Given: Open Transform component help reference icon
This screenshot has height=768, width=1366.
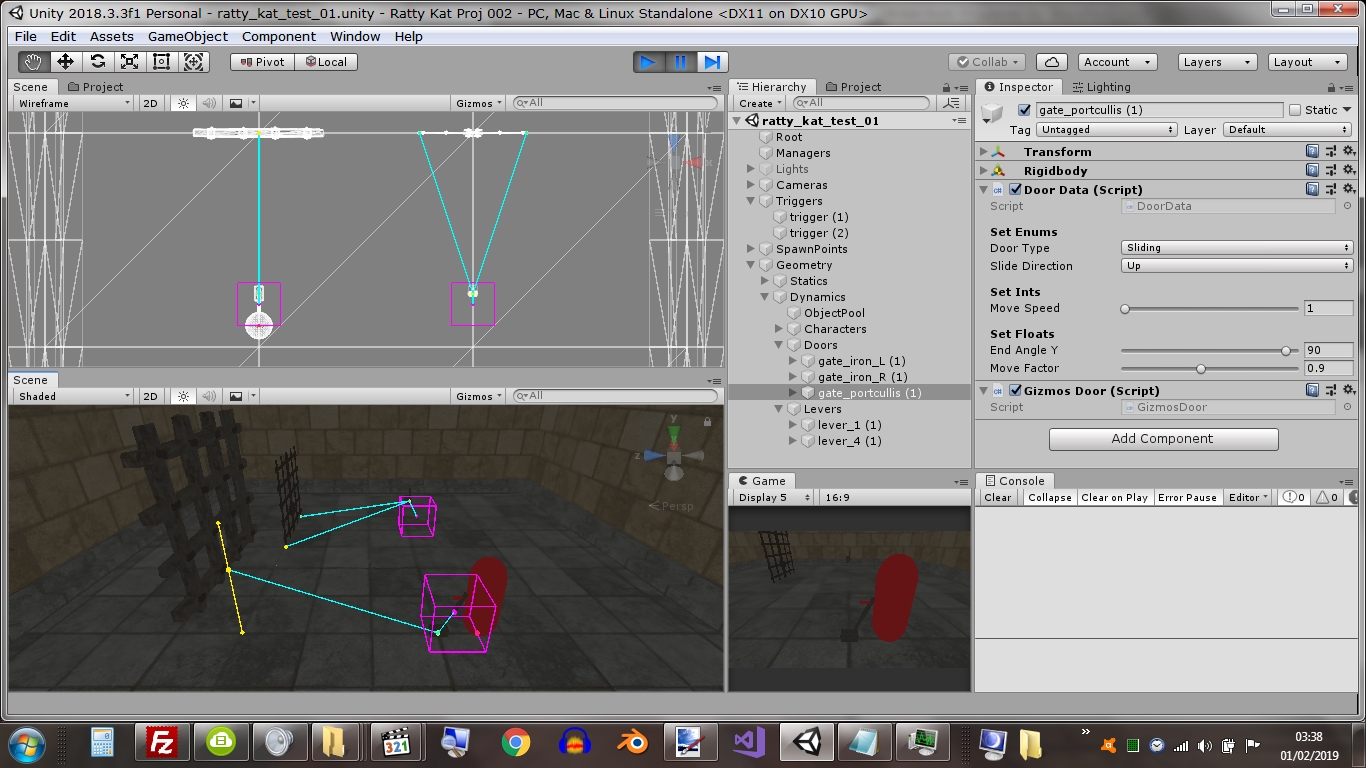Looking at the screenshot, I should pos(1312,152).
